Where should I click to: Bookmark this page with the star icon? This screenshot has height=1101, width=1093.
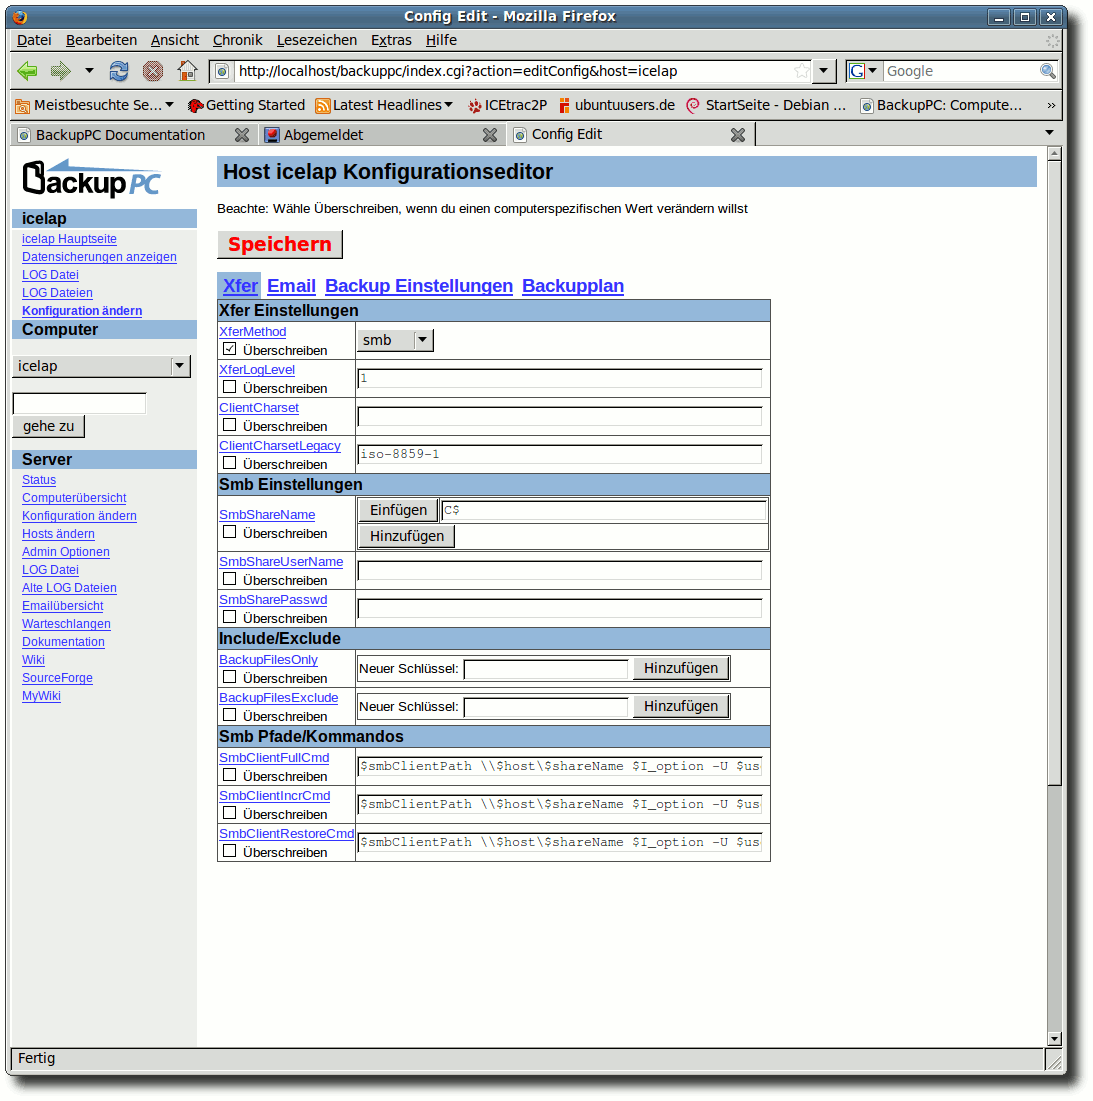coord(801,70)
